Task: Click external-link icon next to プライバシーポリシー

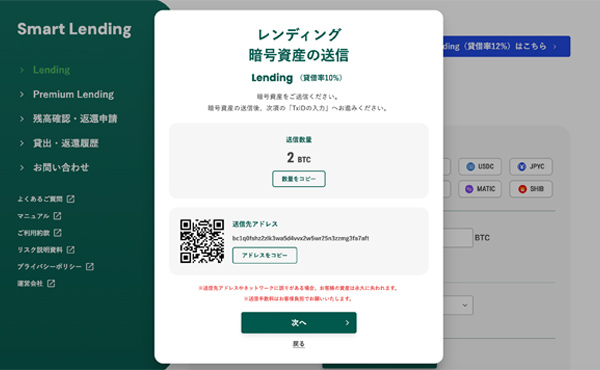Action: tap(90, 266)
